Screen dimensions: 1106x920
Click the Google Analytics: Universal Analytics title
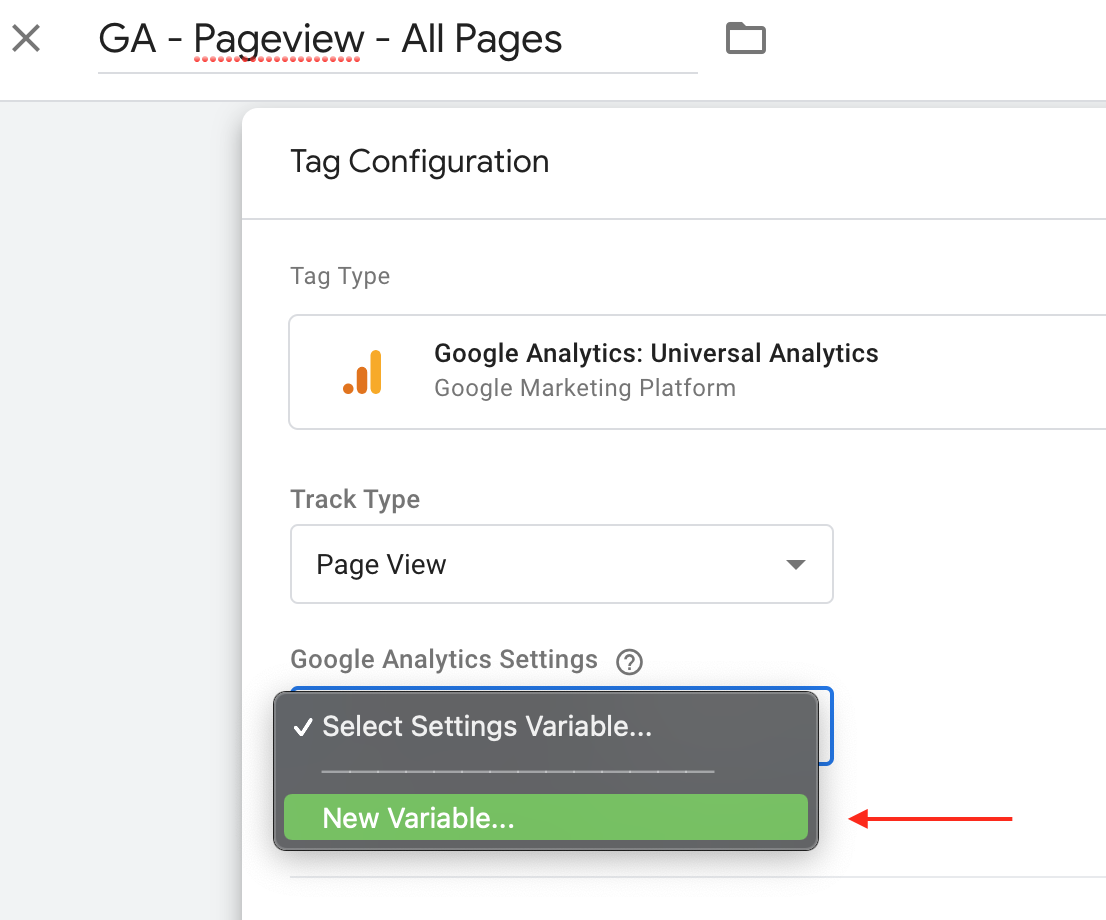[656, 353]
